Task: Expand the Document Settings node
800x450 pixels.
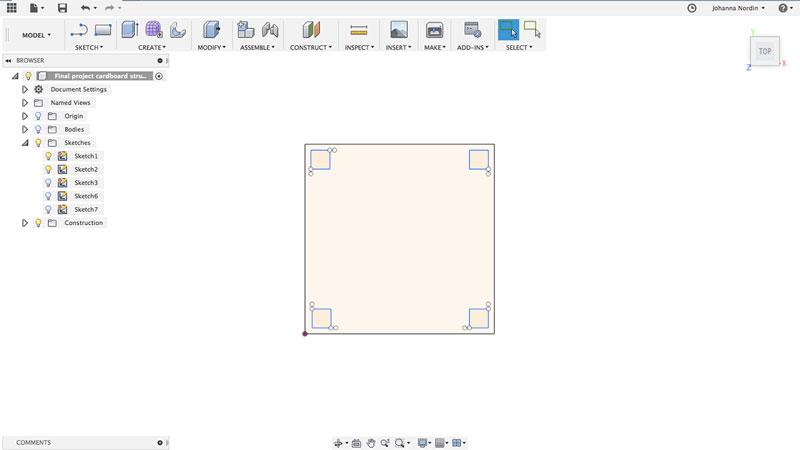Action: pyautogui.click(x=24, y=89)
